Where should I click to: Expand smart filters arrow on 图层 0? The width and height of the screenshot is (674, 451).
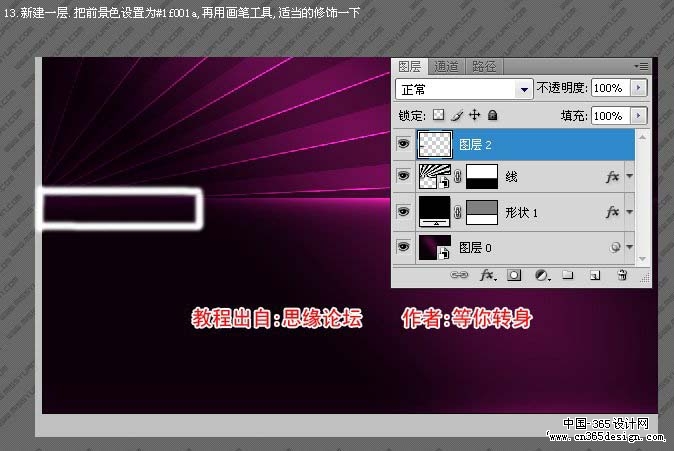630,247
